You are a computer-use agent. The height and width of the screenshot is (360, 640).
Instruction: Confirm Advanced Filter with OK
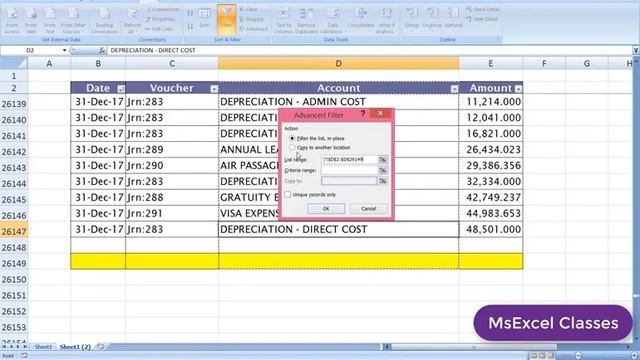point(326,209)
